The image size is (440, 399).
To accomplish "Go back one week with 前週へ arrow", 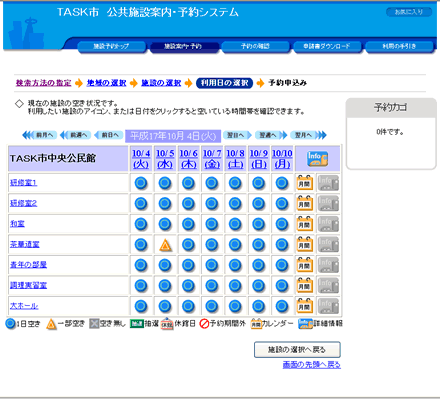I will (x=75, y=135).
